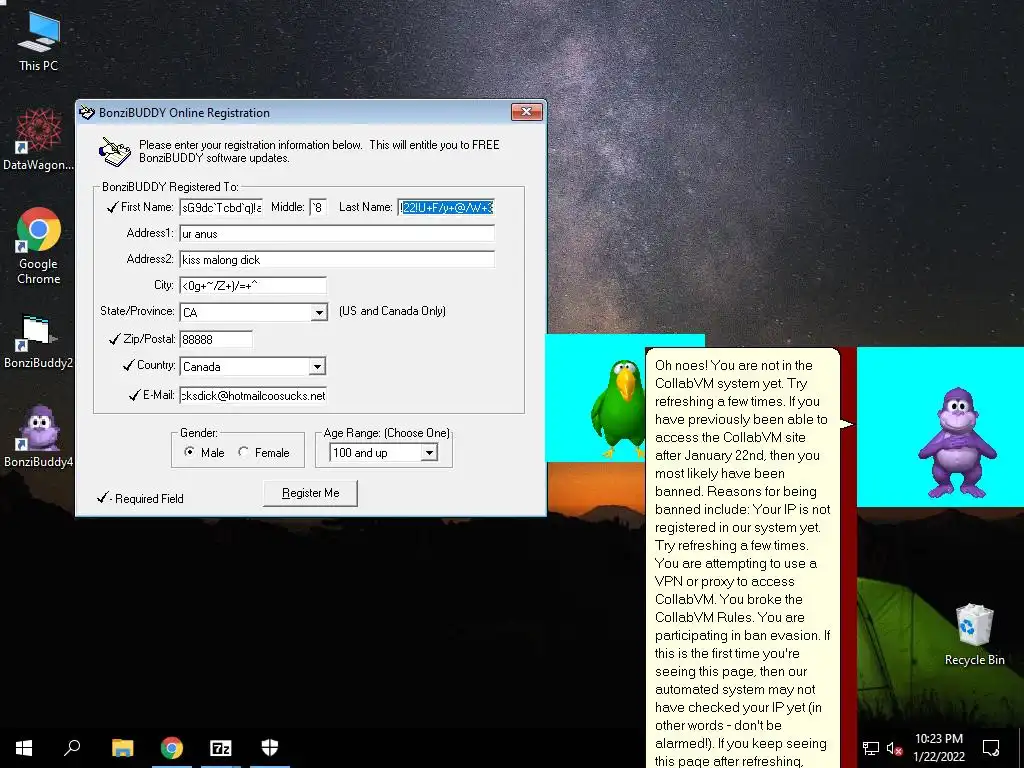Open File Explorer from taskbar

click(122, 748)
